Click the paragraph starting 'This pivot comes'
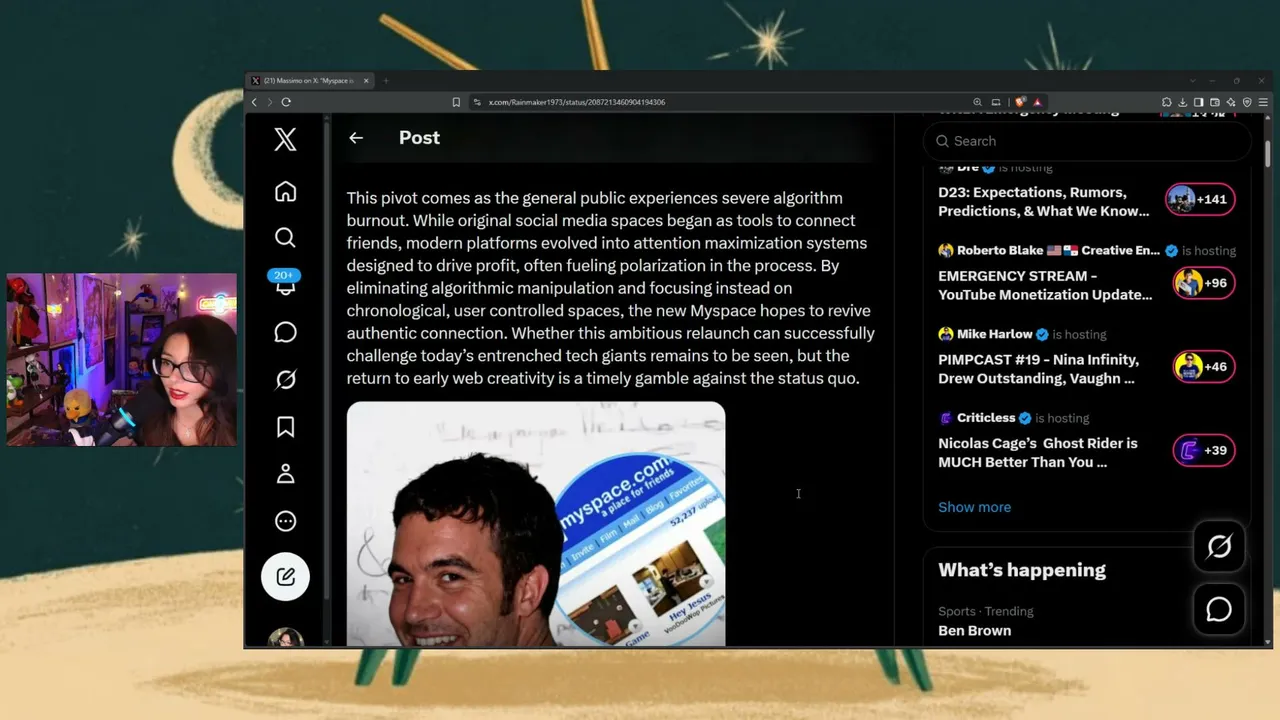This screenshot has width=1280, height=720. coord(611,288)
